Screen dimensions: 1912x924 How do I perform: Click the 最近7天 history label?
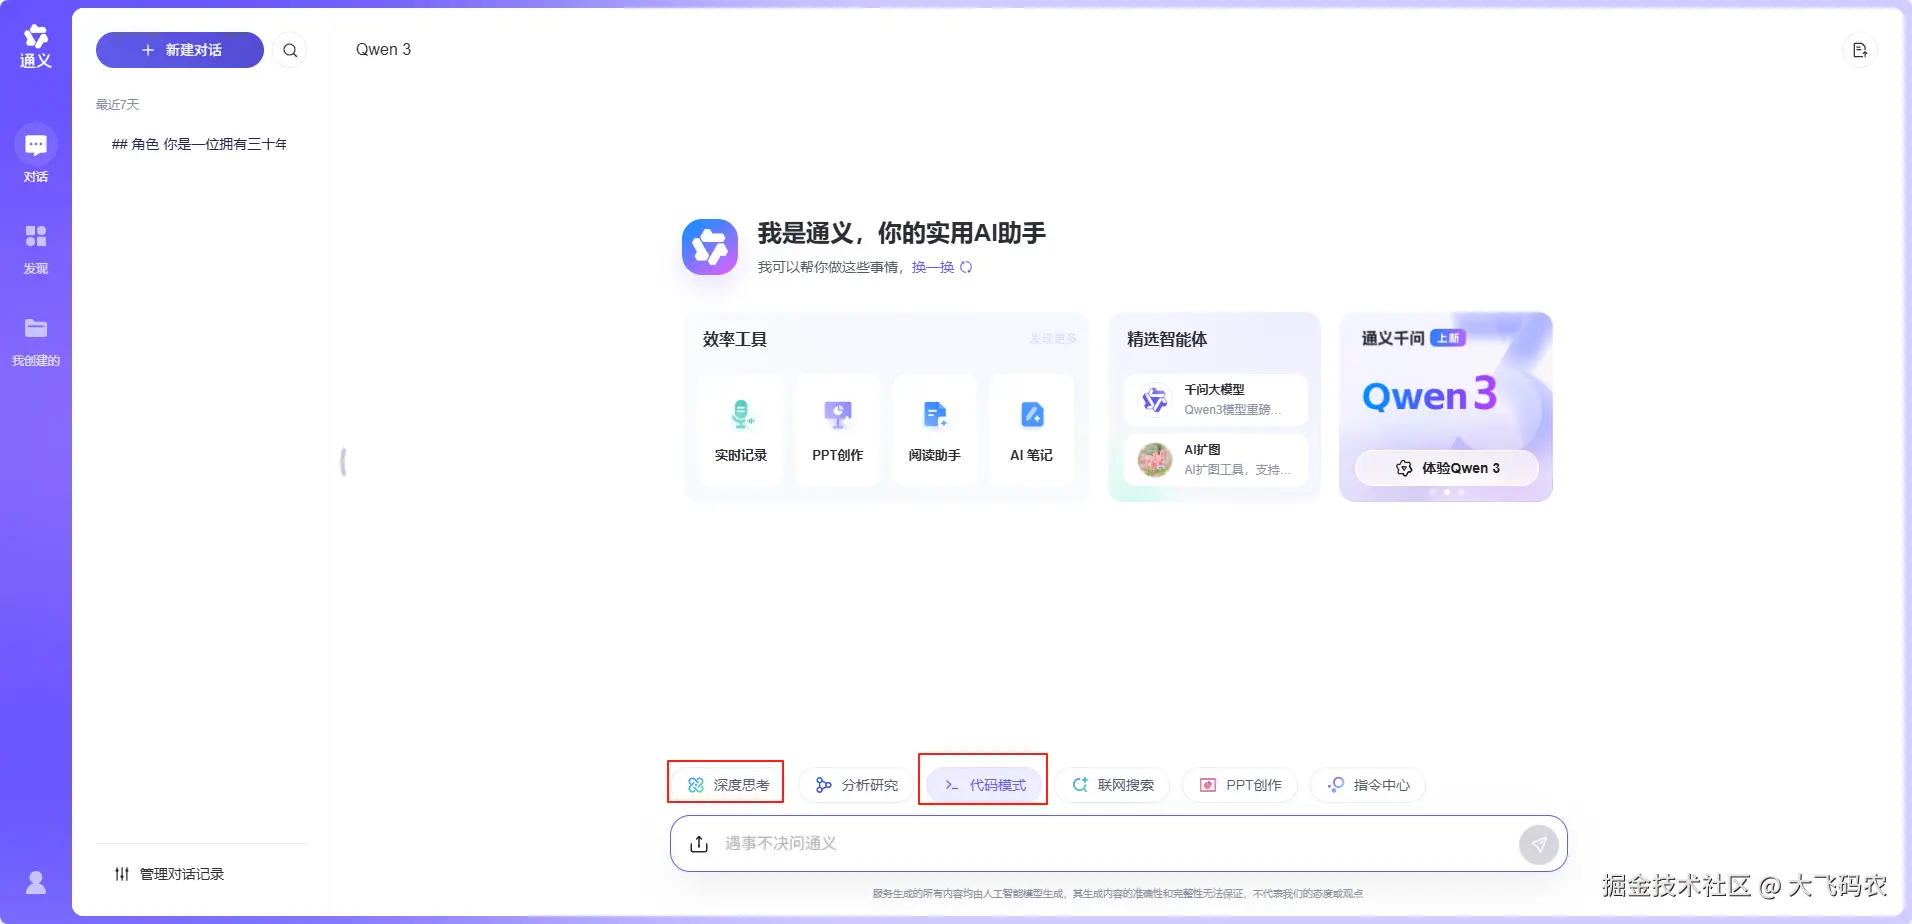(117, 105)
